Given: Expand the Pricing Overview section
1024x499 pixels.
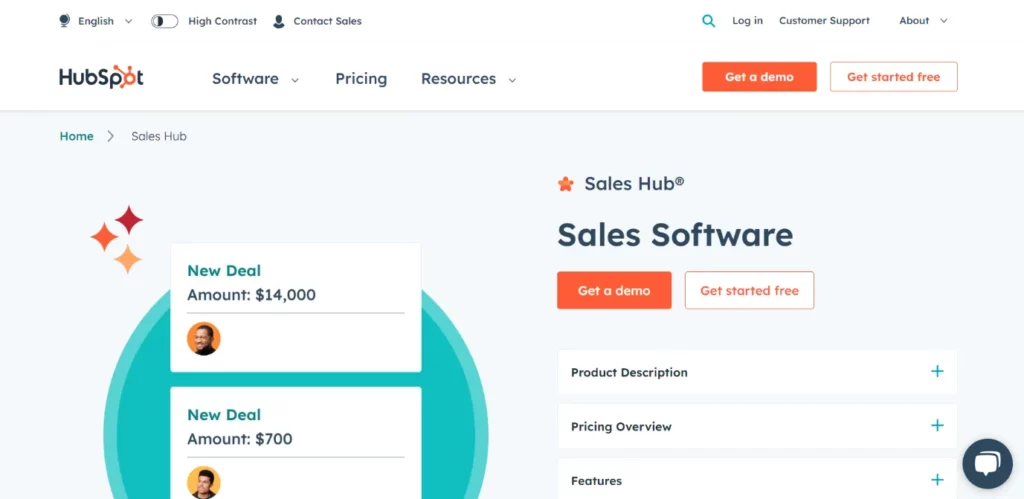Looking at the screenshot, I should [x=757, y=426].
